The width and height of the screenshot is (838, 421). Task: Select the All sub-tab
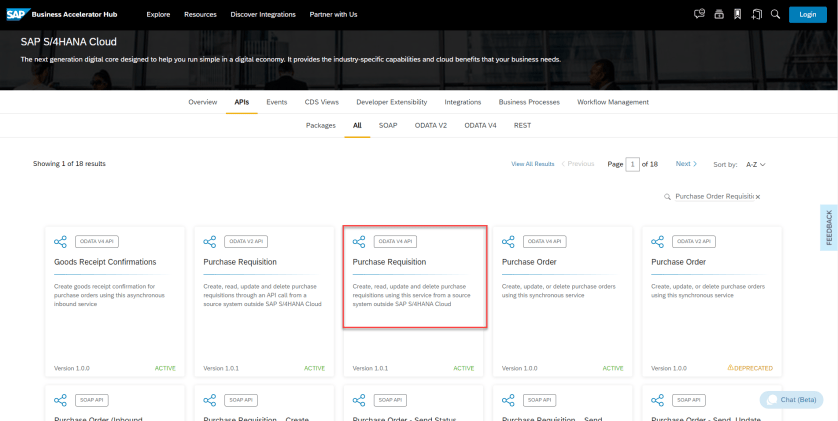click(x=357, y=126)
